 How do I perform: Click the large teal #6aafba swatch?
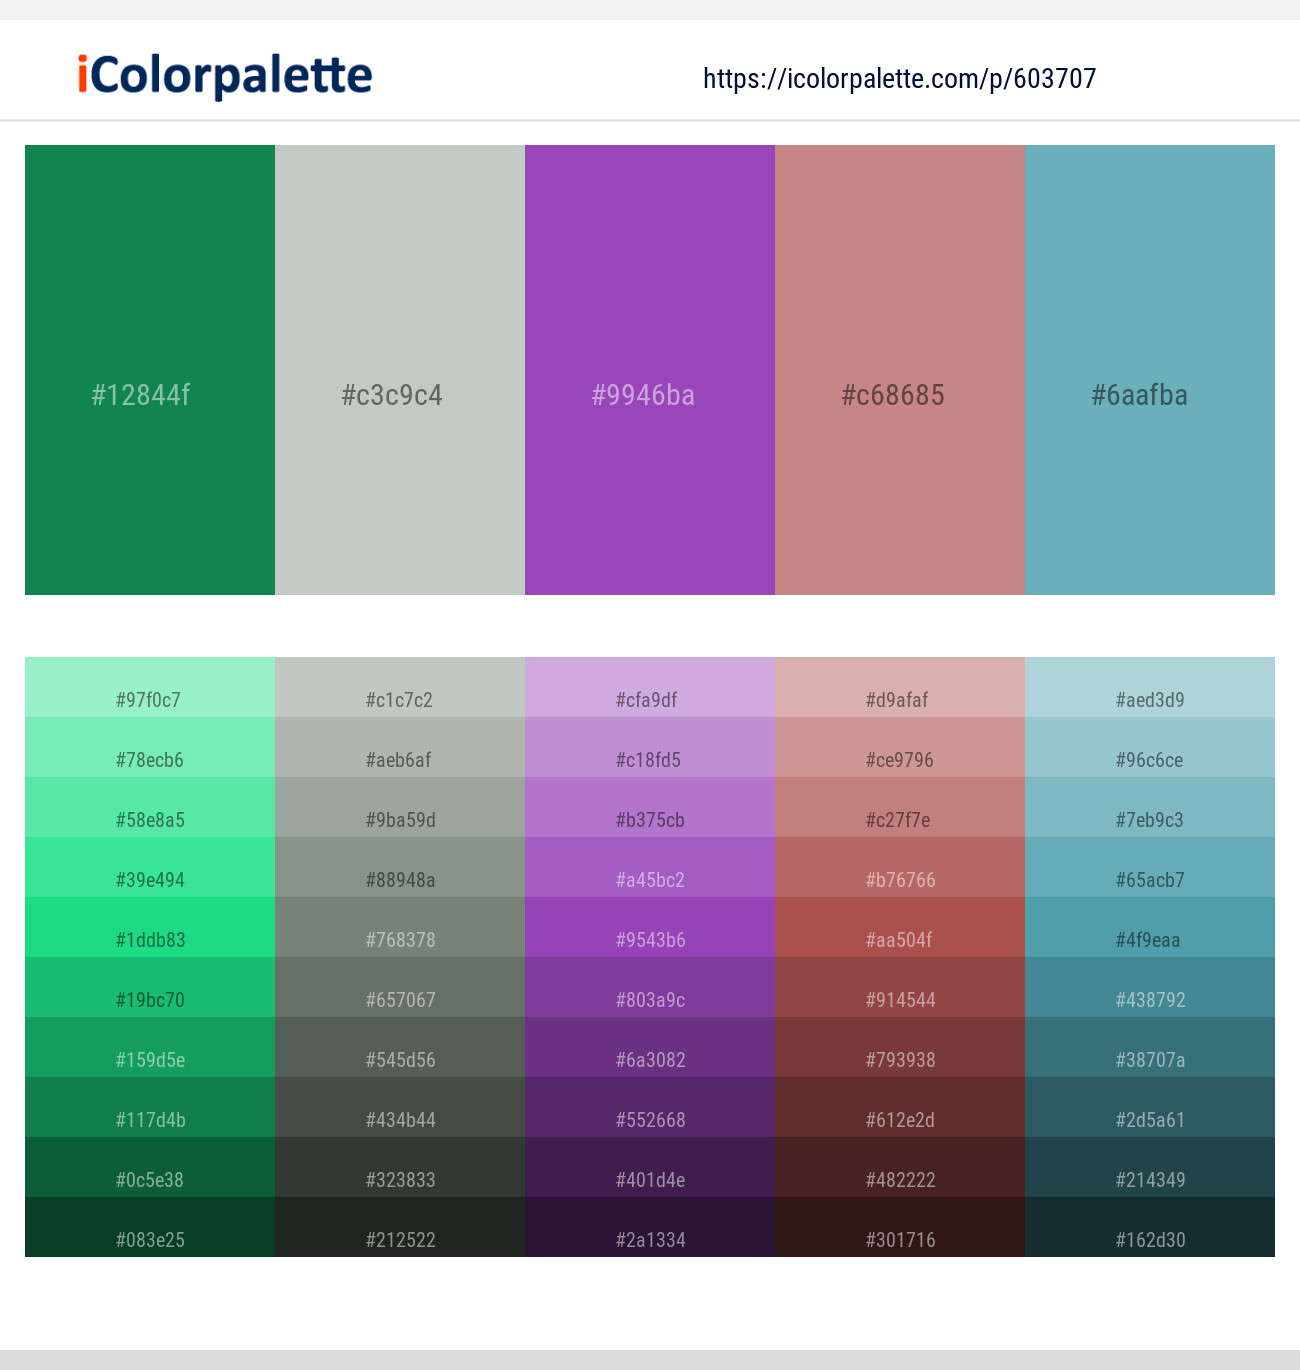pyautogui.click(x=1150, y=370)
